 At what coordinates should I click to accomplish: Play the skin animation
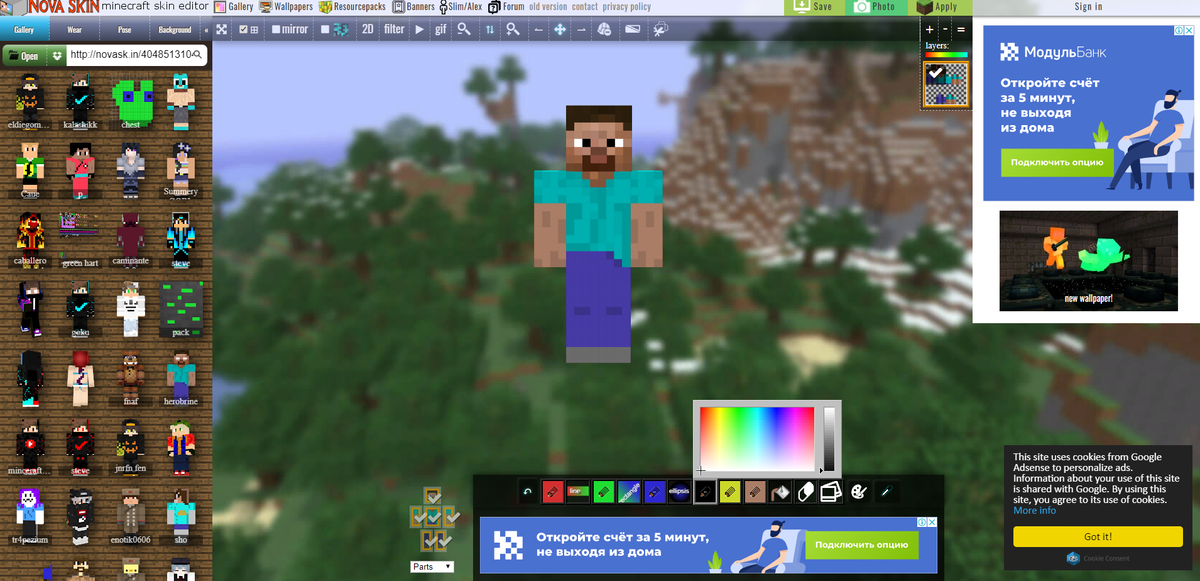click(419, 29)
